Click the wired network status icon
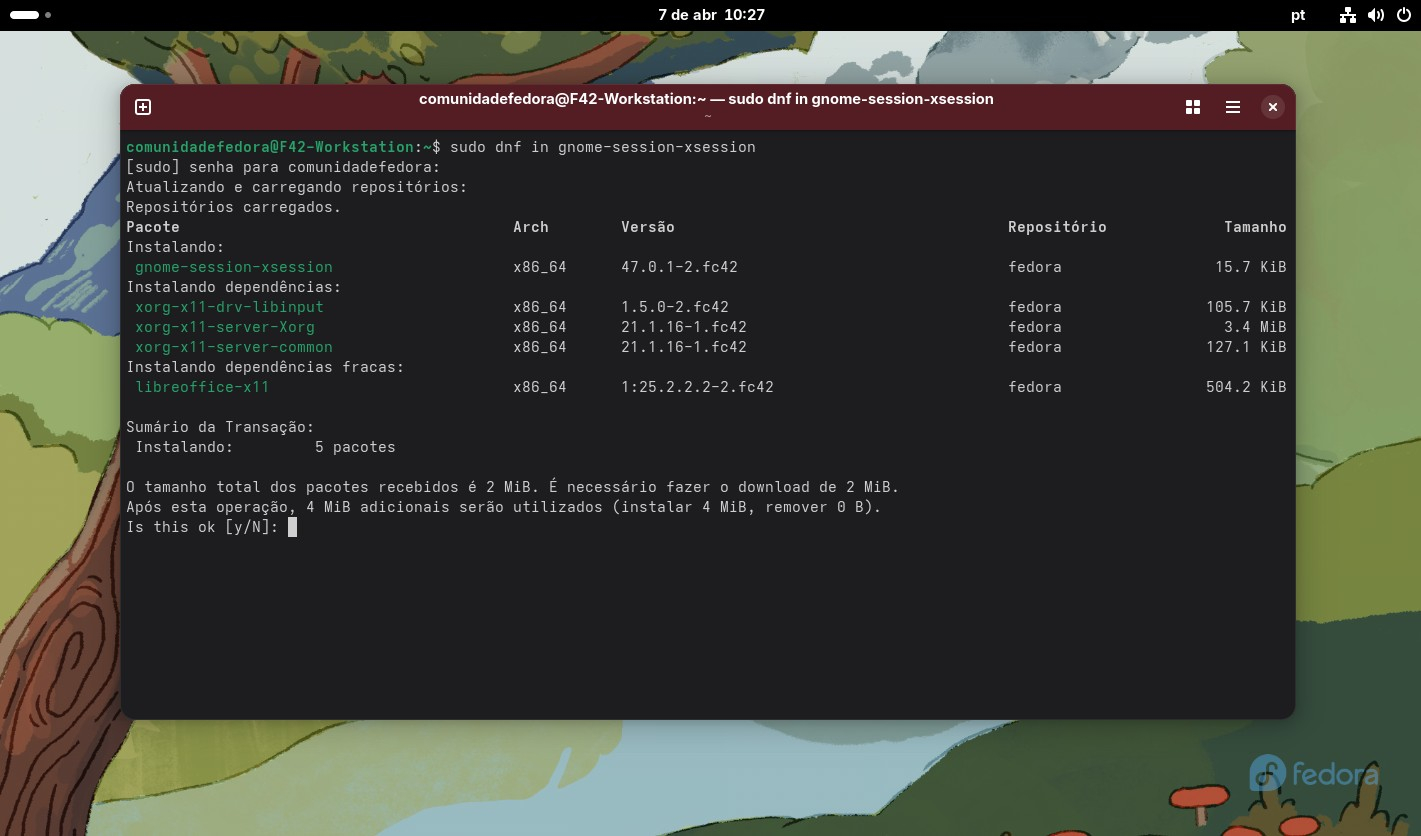The image size is (1421, 836). [1348, 15]
